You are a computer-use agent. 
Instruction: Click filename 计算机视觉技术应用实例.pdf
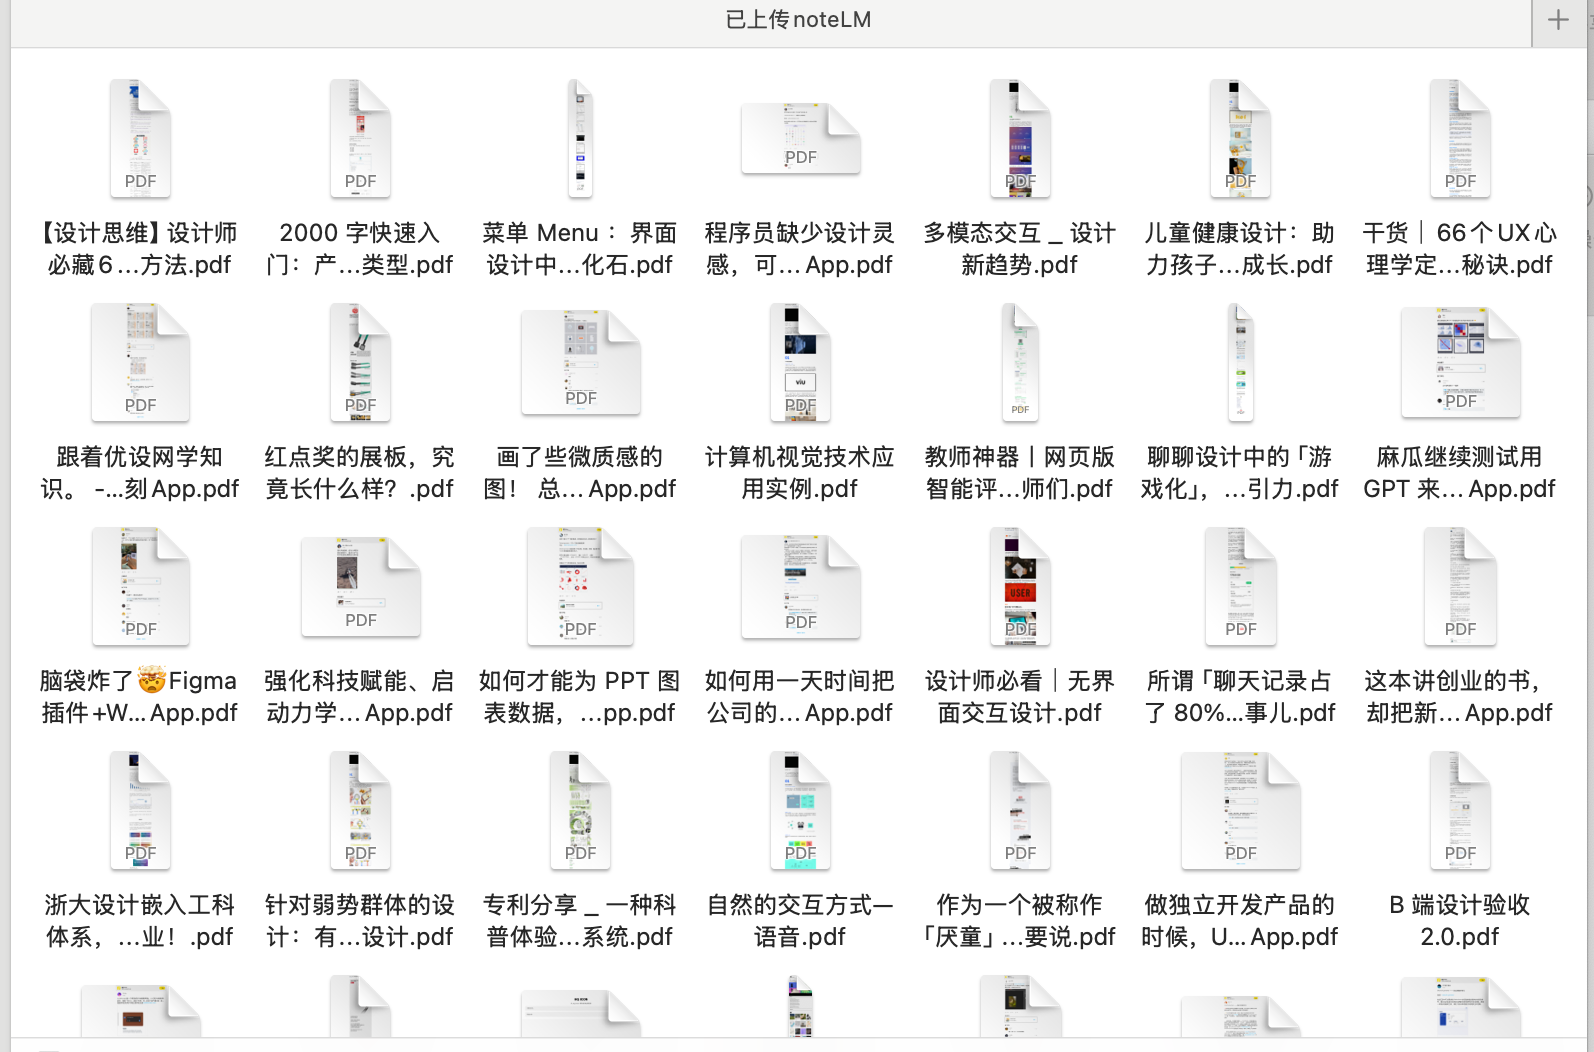(x=800, y=473)
